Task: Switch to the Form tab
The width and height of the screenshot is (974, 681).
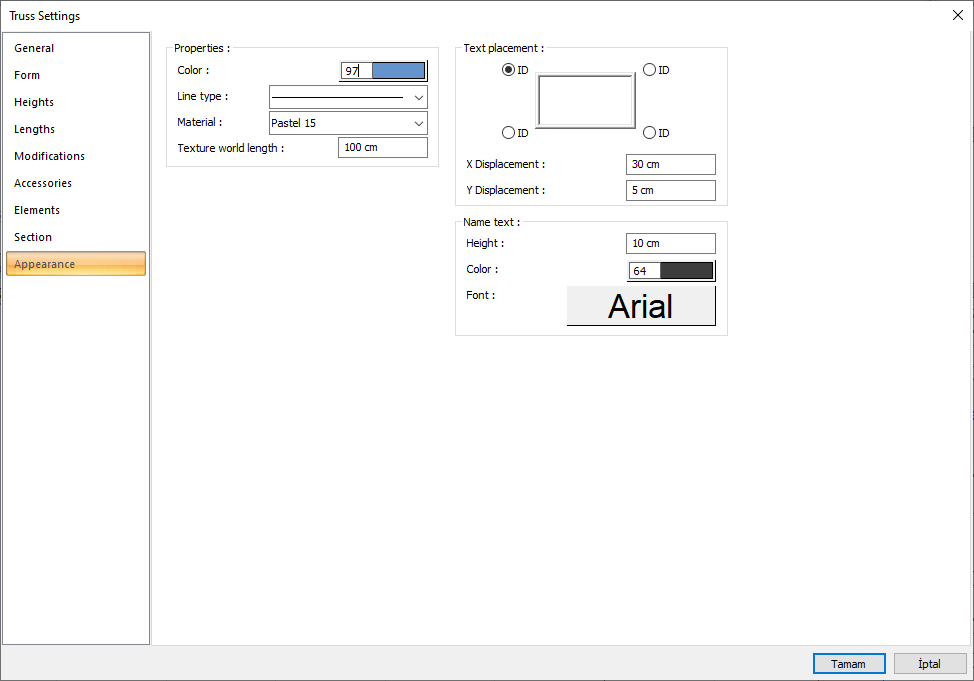Action: 27,75
